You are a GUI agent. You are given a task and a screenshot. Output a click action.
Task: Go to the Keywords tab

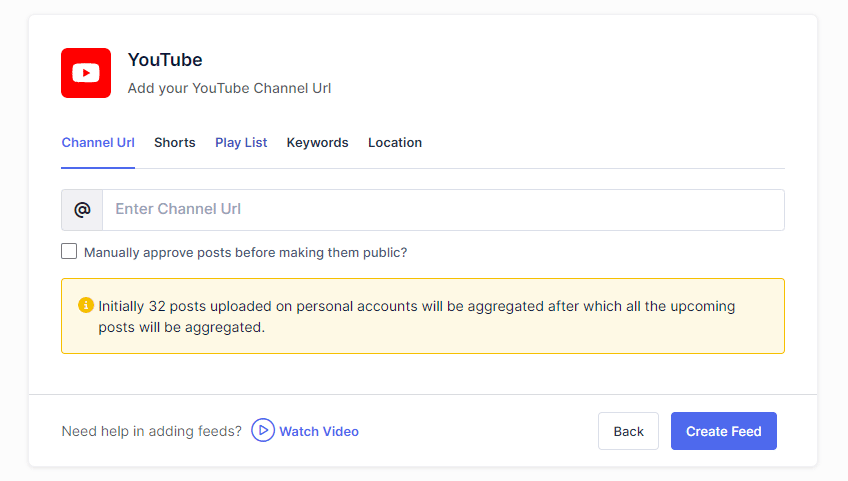(x=317, y=143)
